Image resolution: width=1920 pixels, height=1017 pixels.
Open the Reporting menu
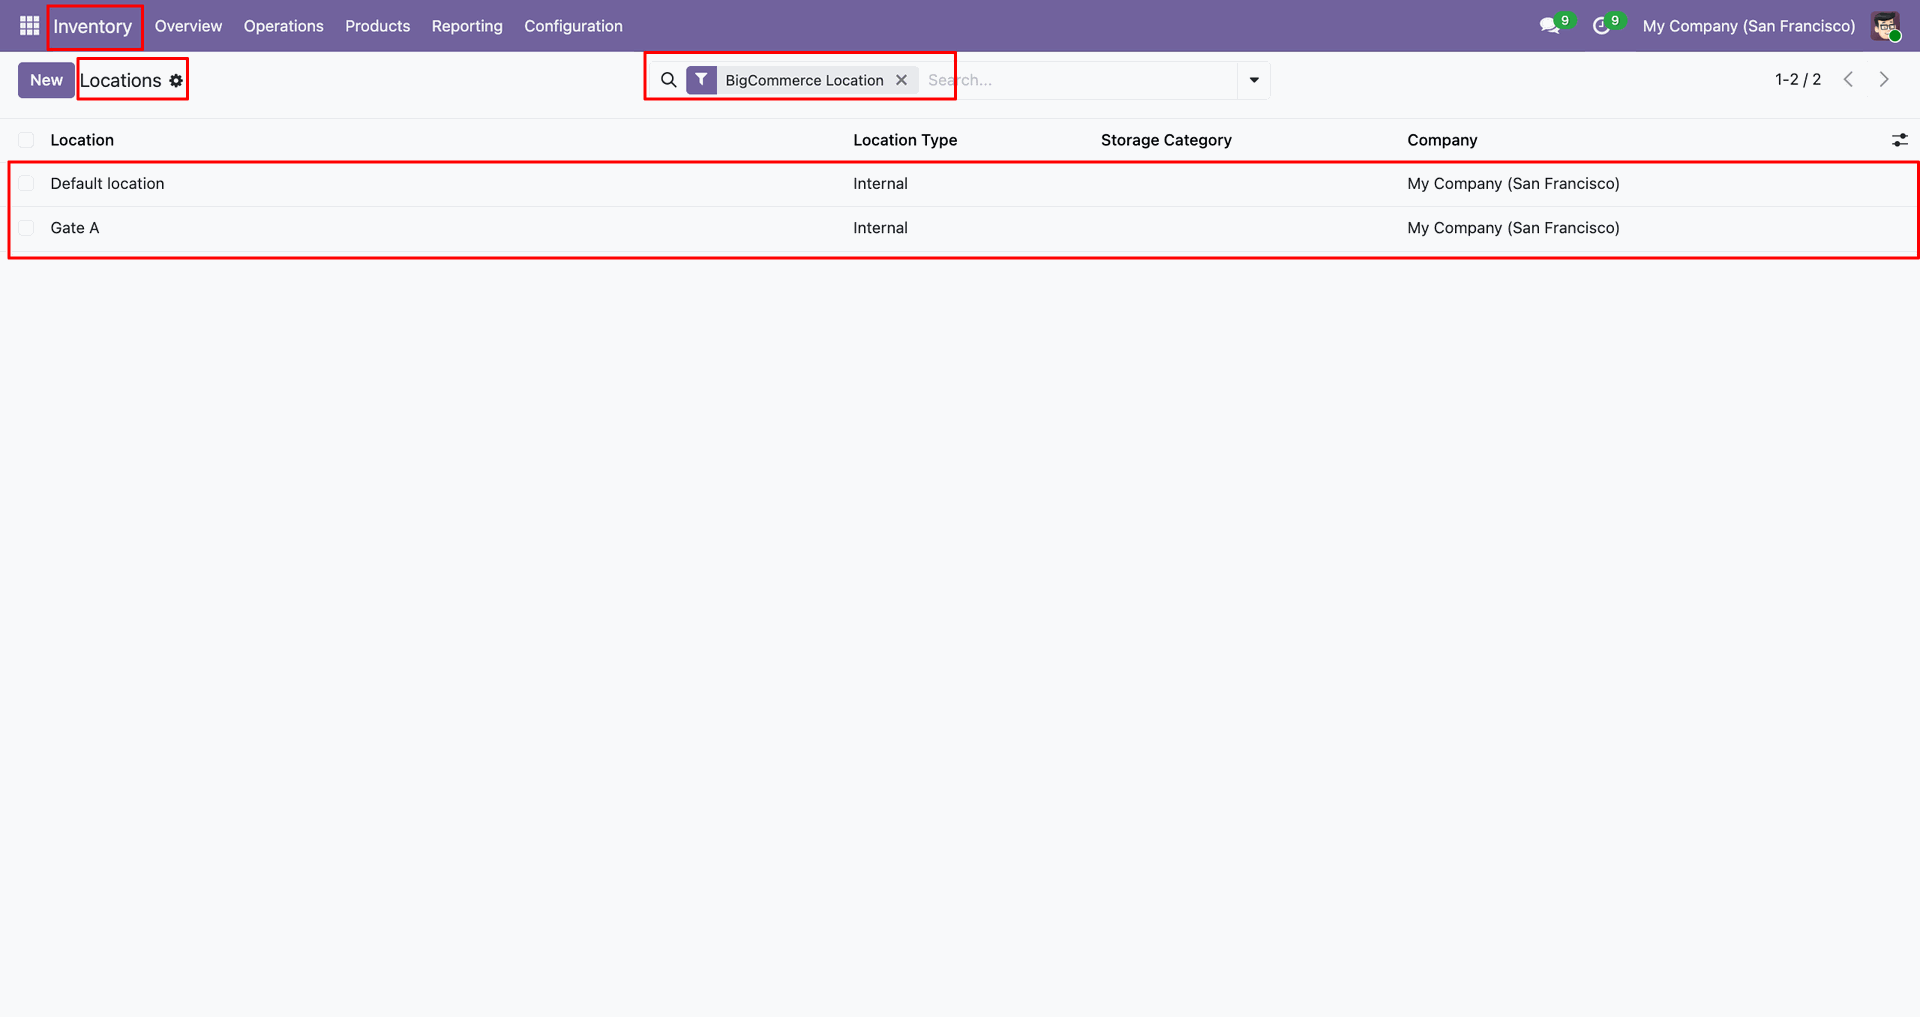[467, 26]
